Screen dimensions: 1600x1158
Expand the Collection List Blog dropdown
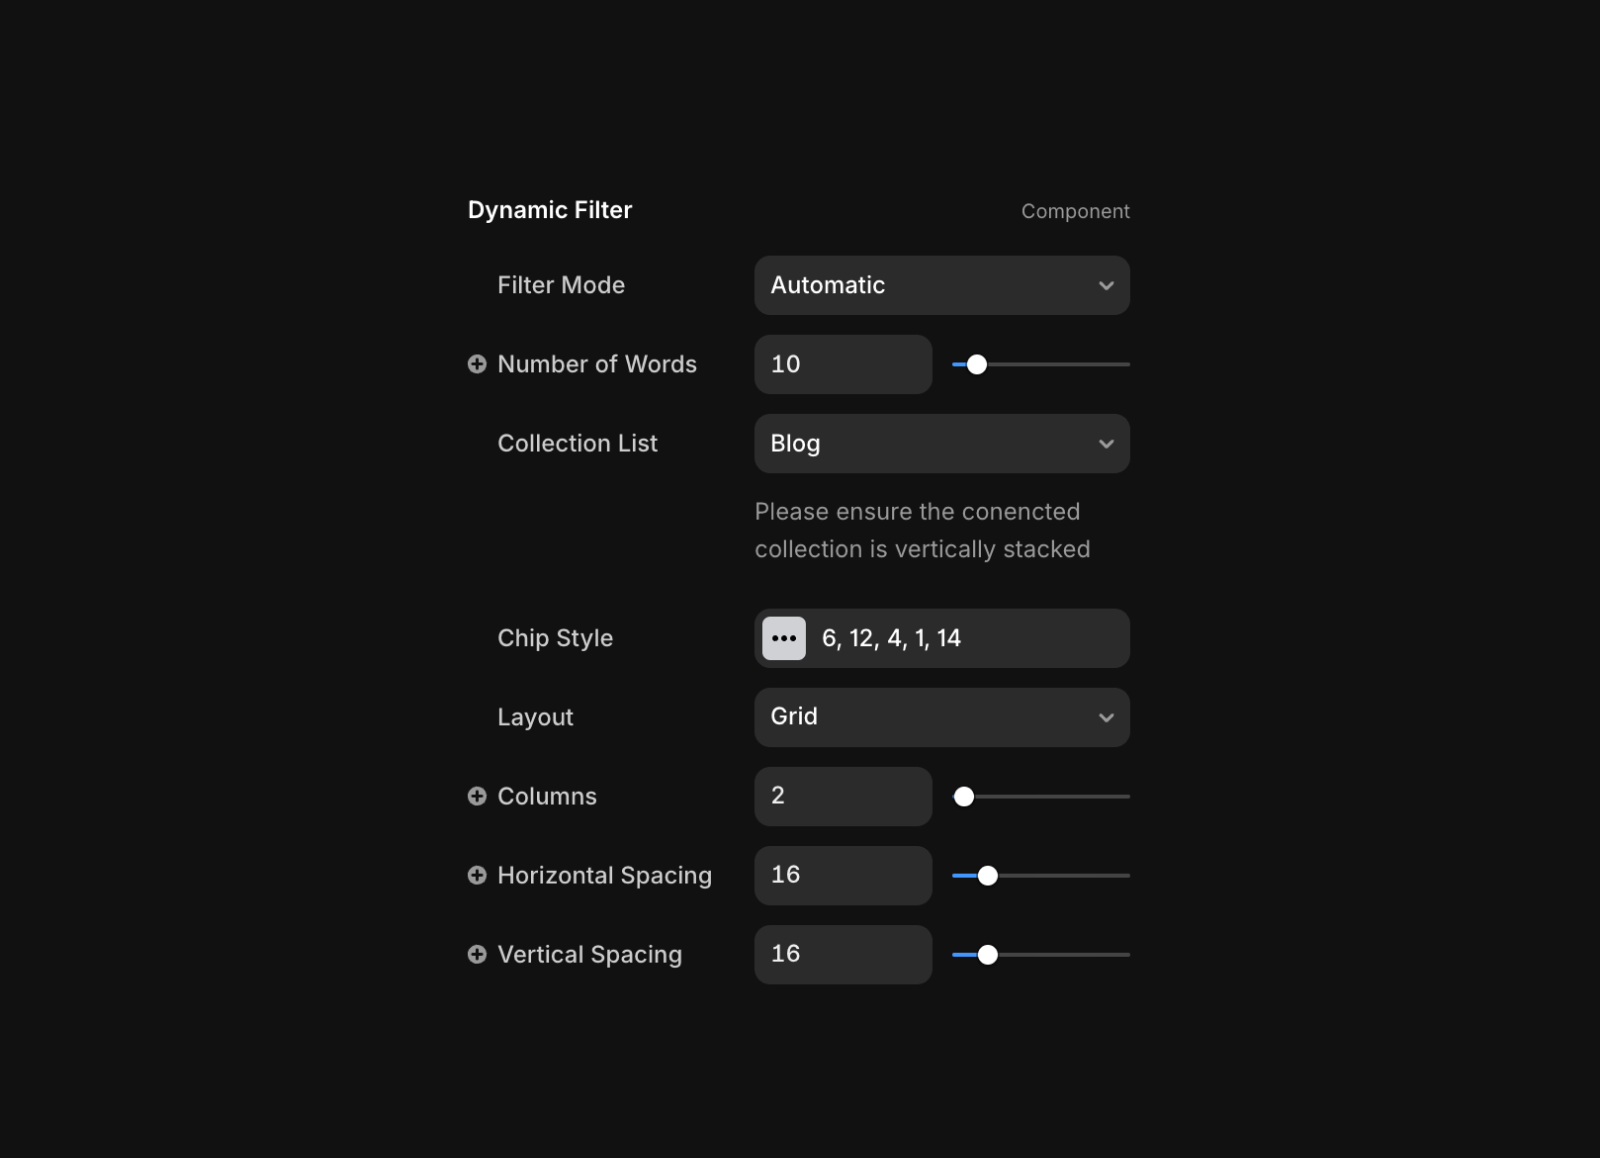click(x=942, y=443)
